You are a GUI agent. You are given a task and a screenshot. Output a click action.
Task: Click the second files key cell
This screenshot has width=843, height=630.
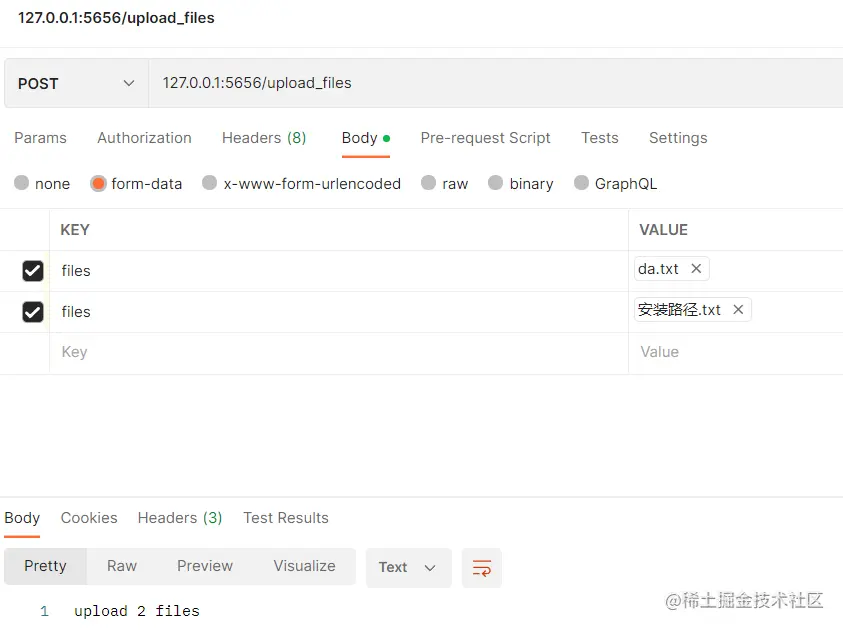(339, 312)
